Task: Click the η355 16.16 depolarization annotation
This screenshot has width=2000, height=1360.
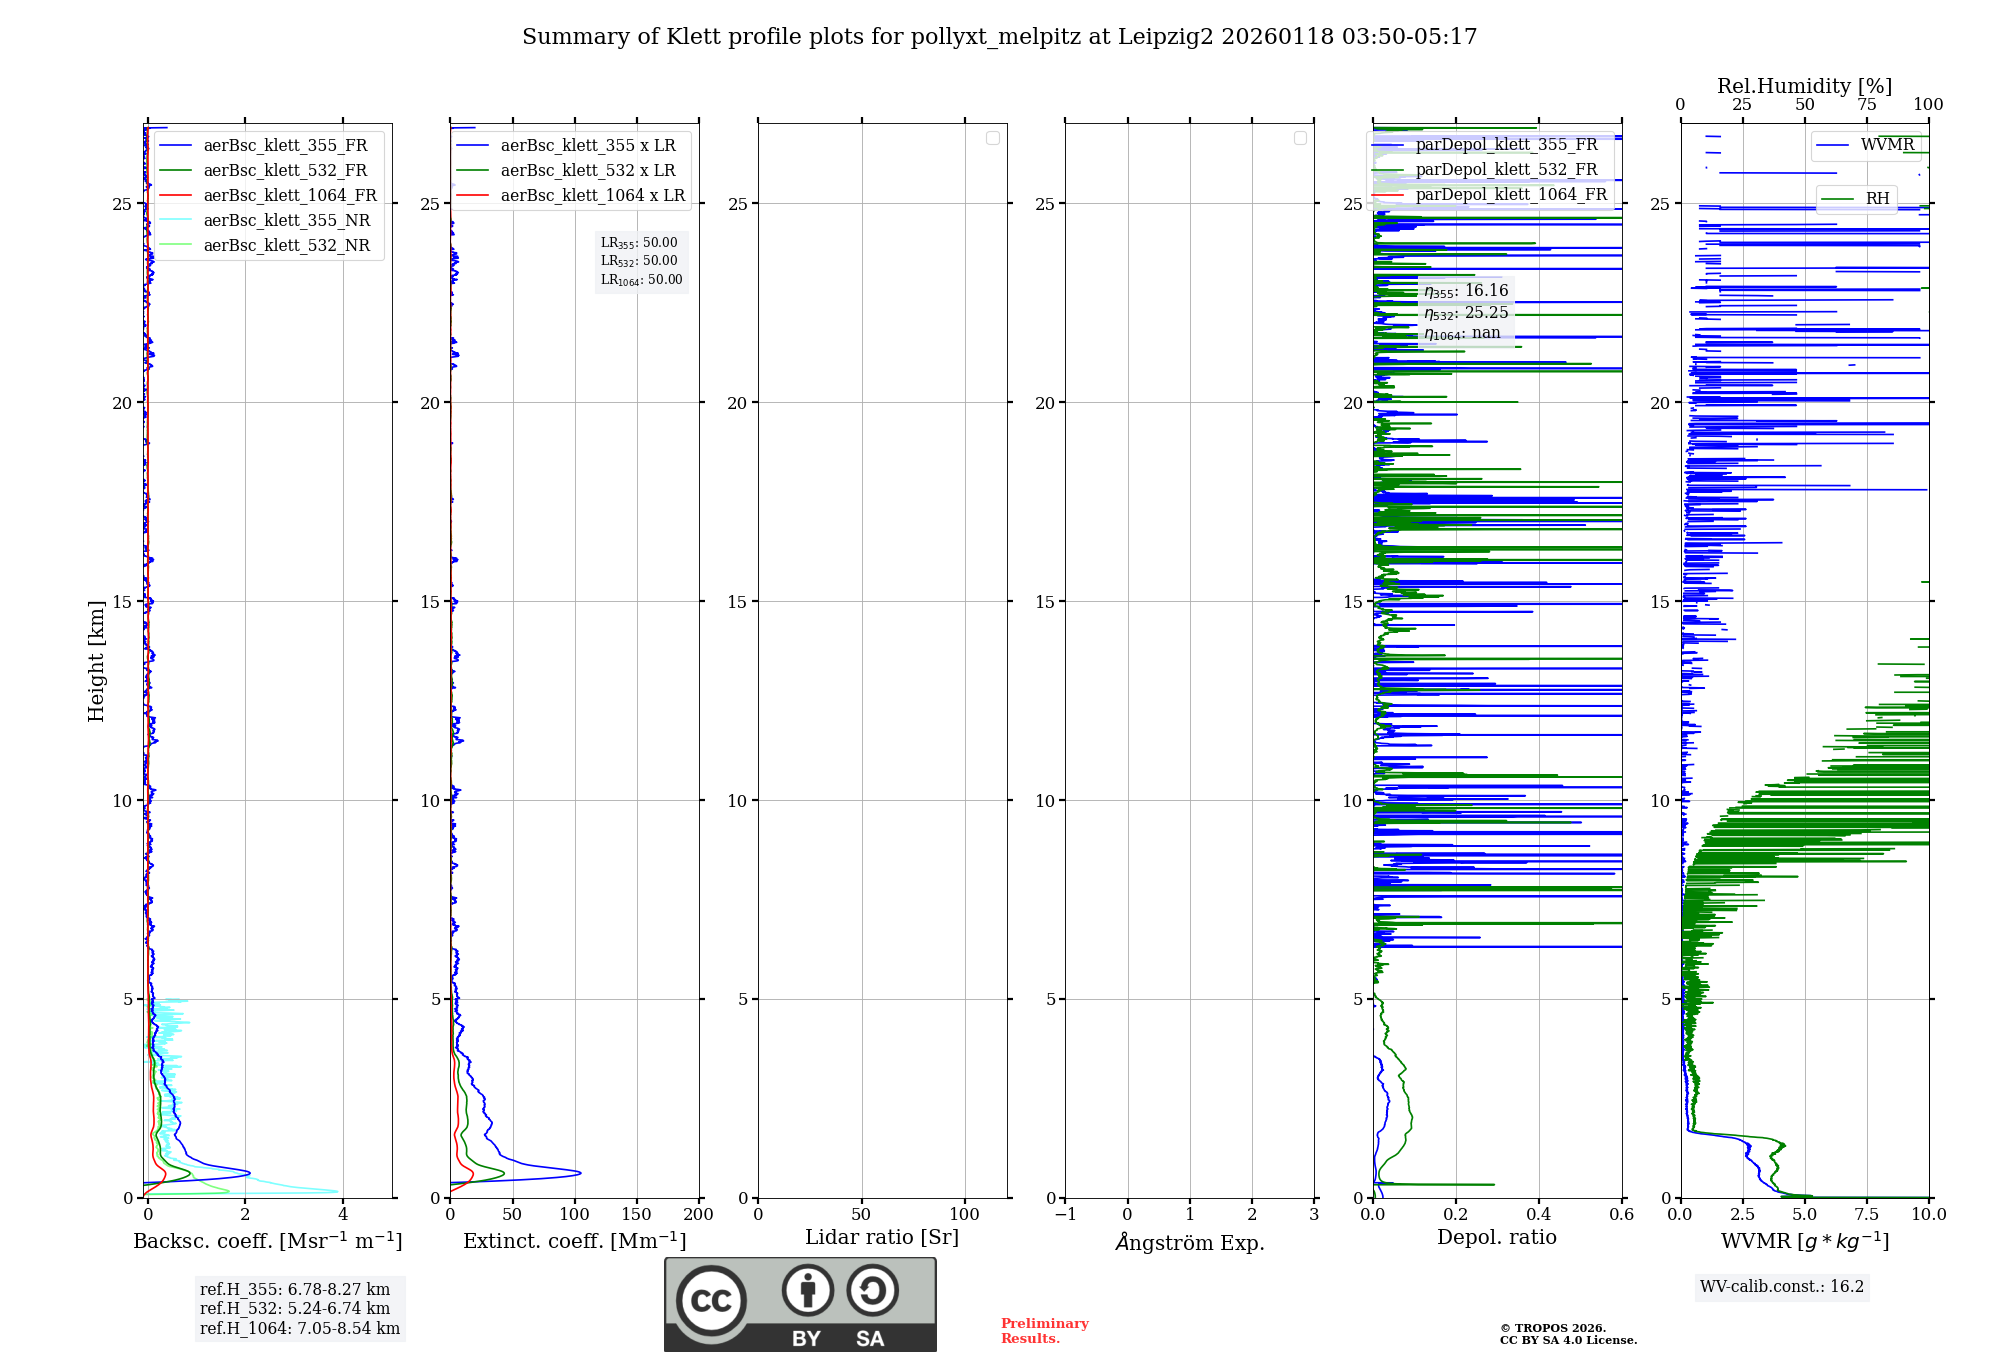Action: [1466, 291]
